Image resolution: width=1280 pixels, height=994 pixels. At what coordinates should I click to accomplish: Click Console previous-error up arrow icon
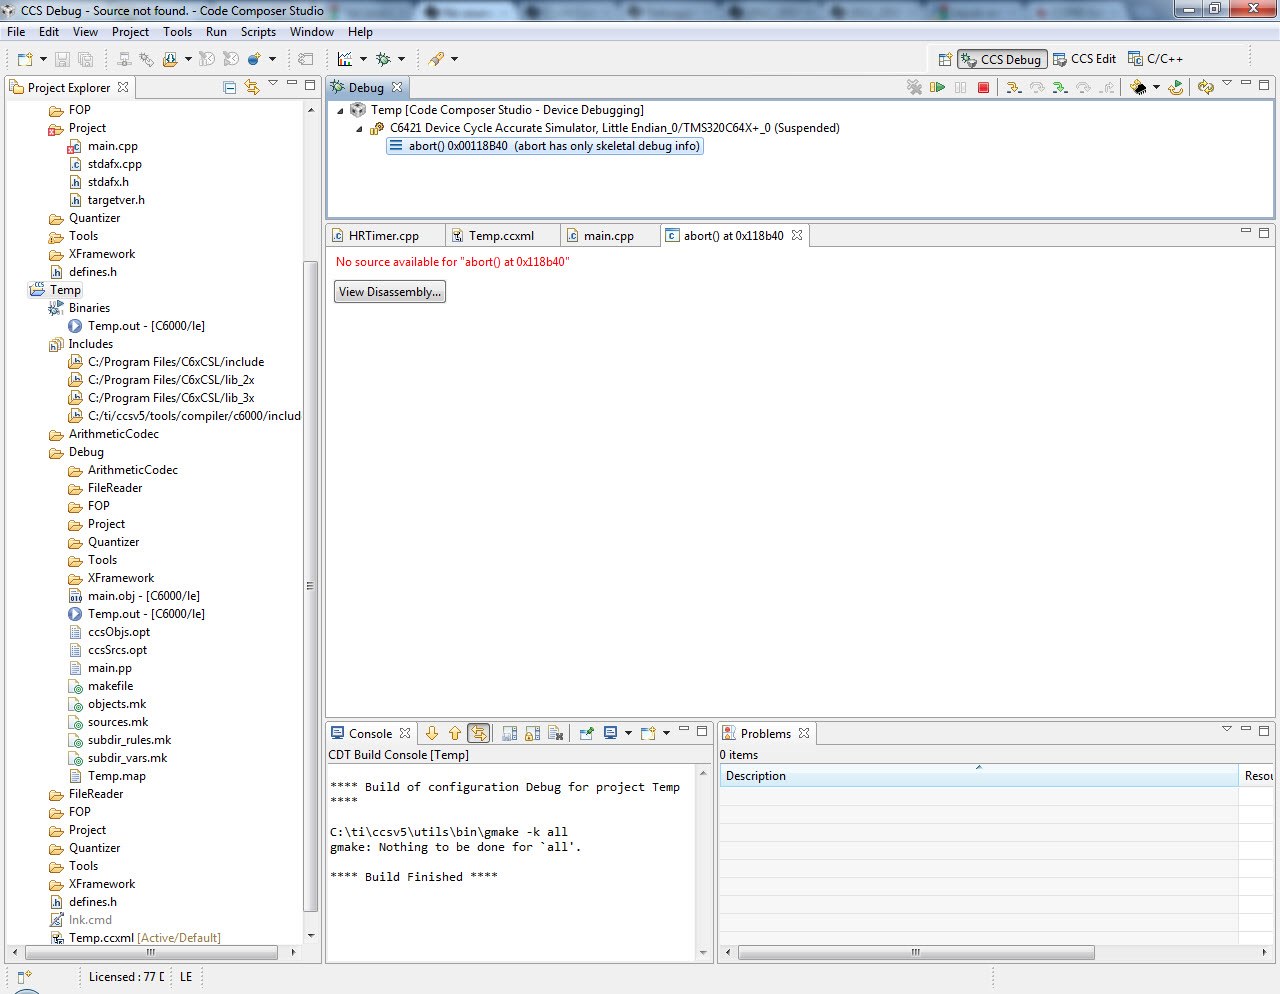click(455, 733)
